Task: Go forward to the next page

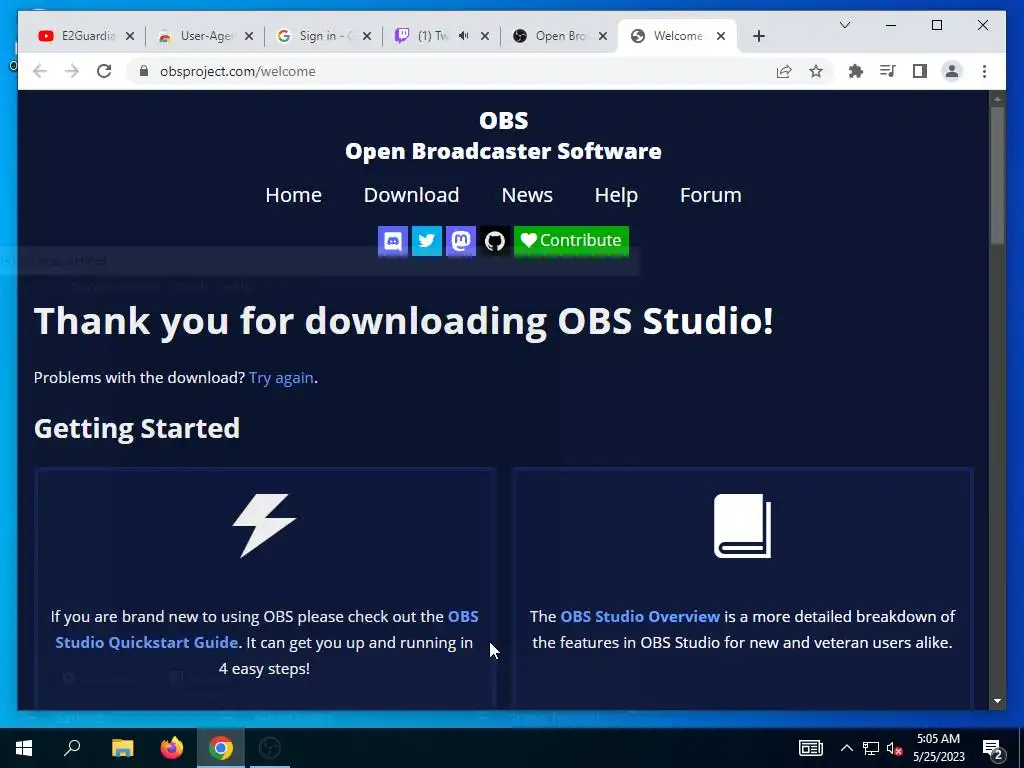Action: click(x=72, y=71)
